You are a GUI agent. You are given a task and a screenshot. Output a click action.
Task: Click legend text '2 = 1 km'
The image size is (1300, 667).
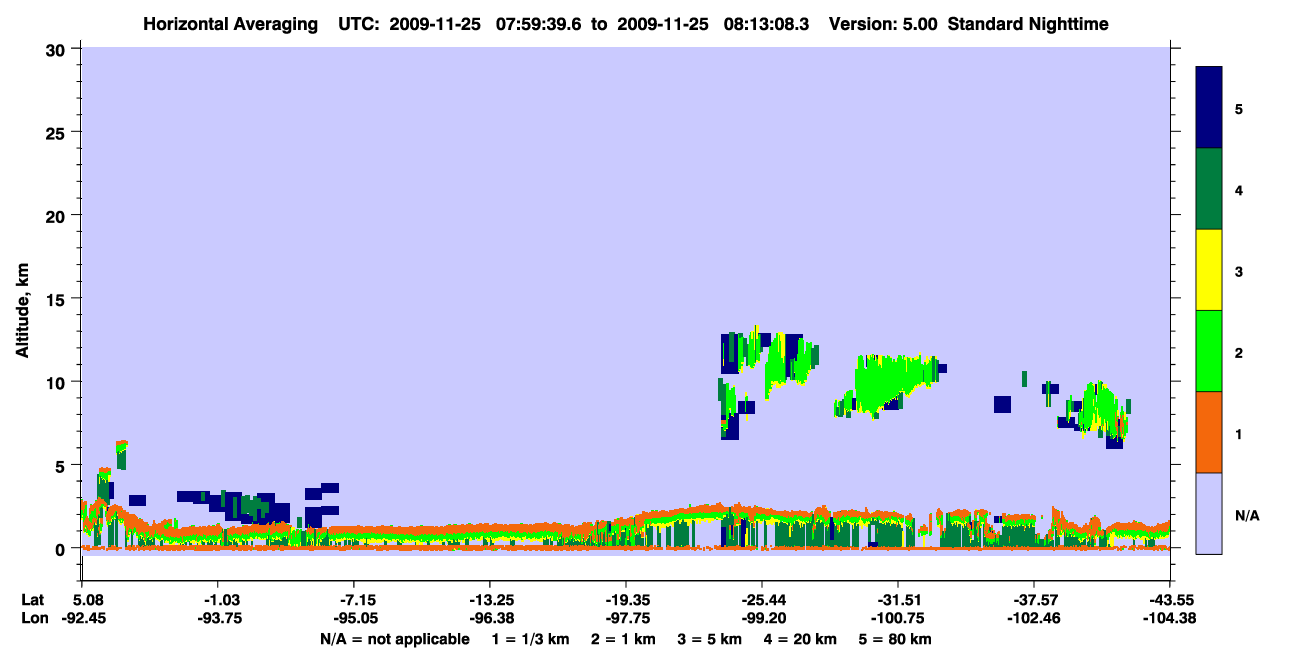(x=622, y=639)
